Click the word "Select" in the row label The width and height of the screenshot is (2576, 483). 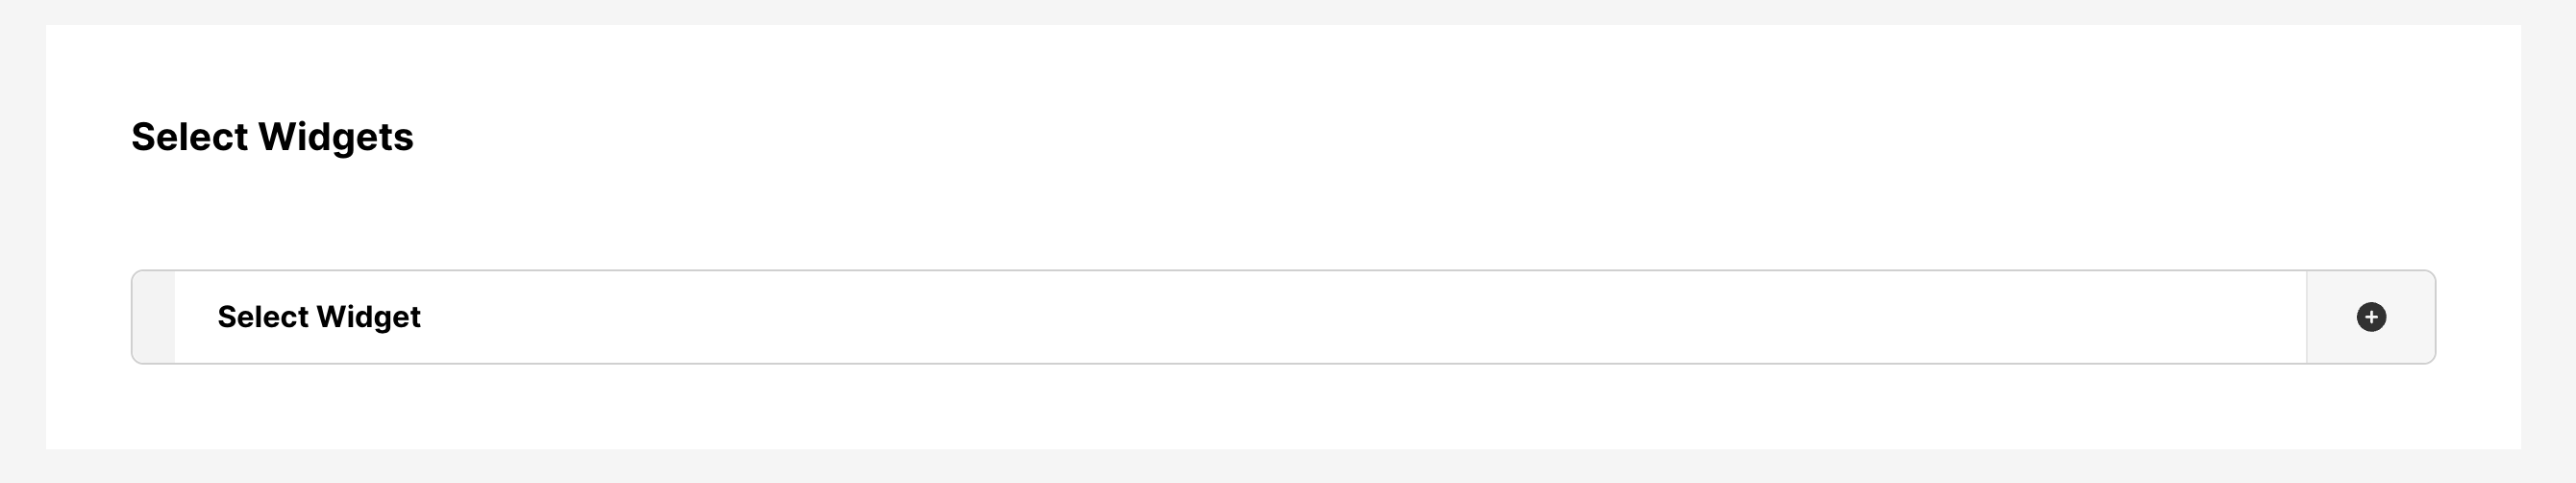(263, 317)
